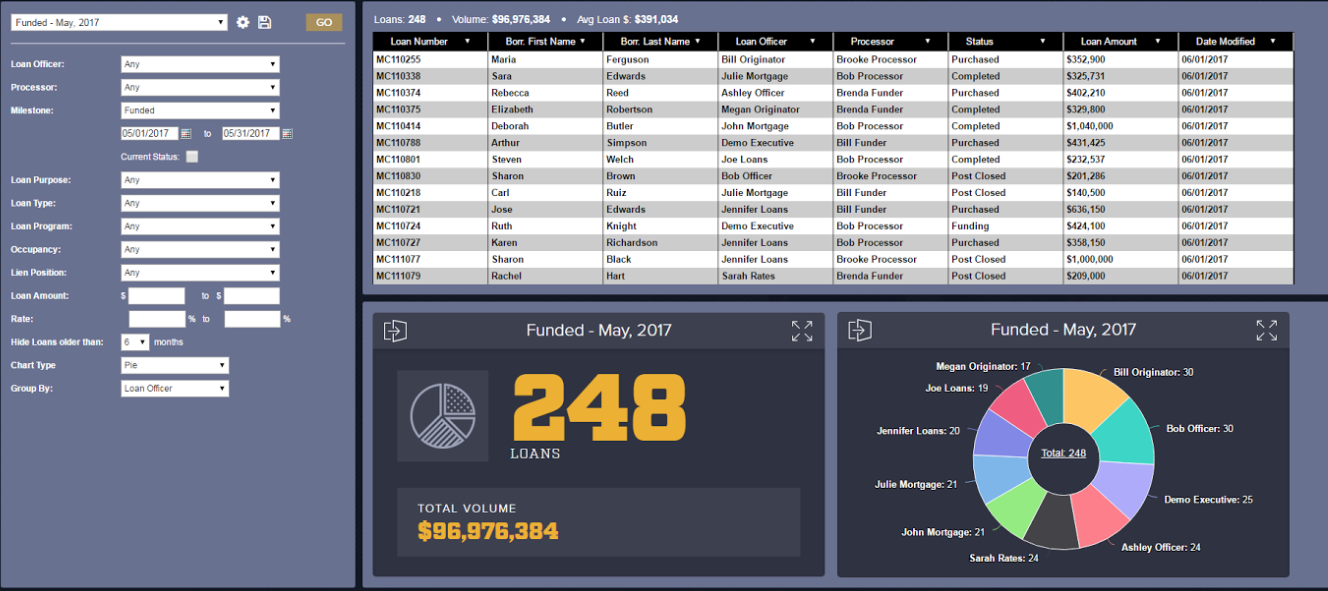Click the save disk icon
Screen dimensions: 1328x591
click(x=265, y=22)
